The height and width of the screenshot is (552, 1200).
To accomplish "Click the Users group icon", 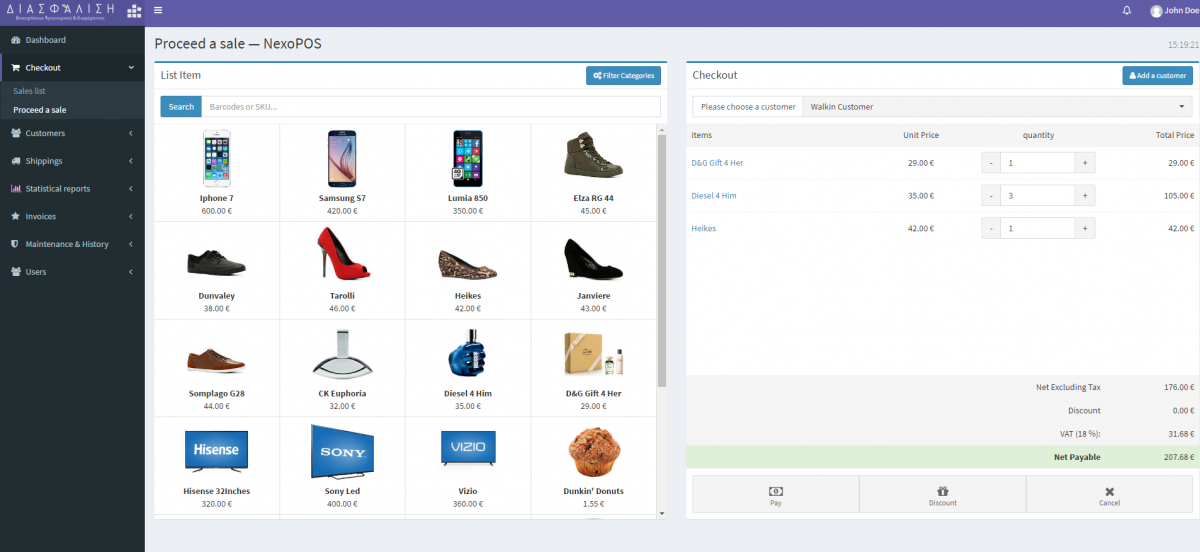I will [x=16, y=272].
